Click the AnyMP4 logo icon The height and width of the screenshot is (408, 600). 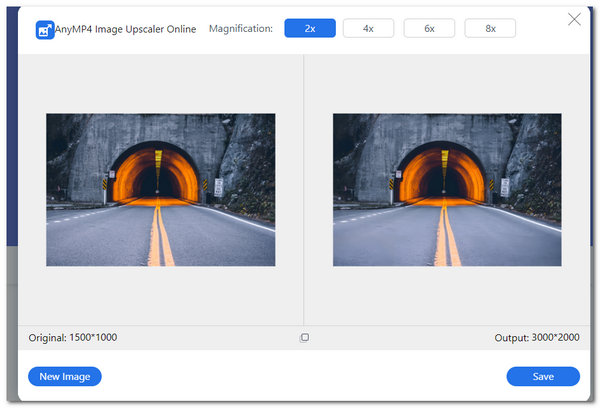click(x=44, y=30)
